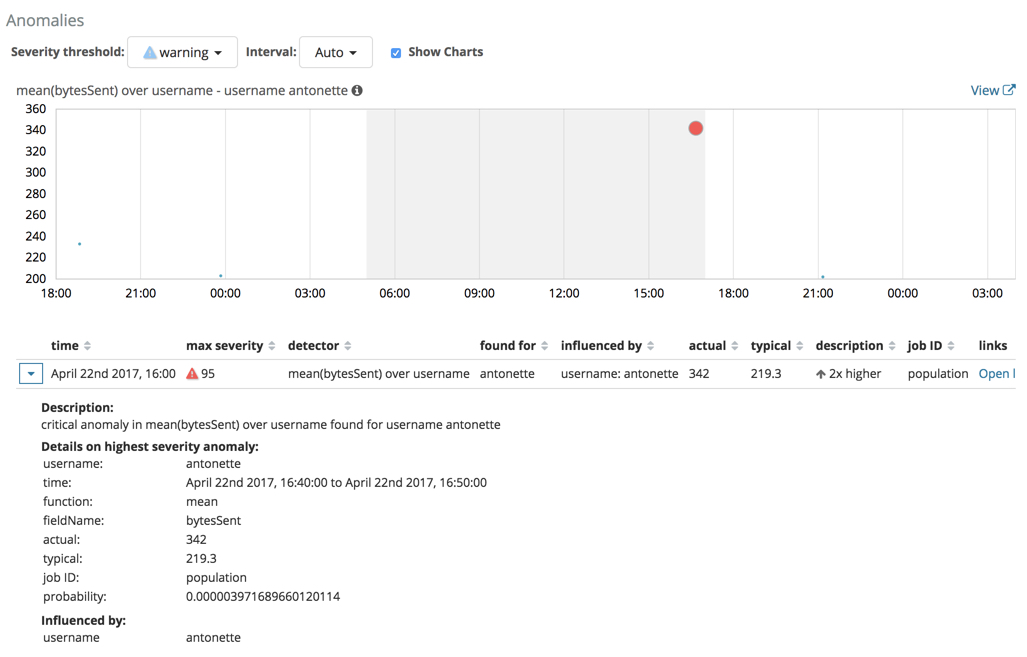The width and height of the screenshot is (1027, 657).
Task: Collapse the anomaly row details
Action: (31, 374)
